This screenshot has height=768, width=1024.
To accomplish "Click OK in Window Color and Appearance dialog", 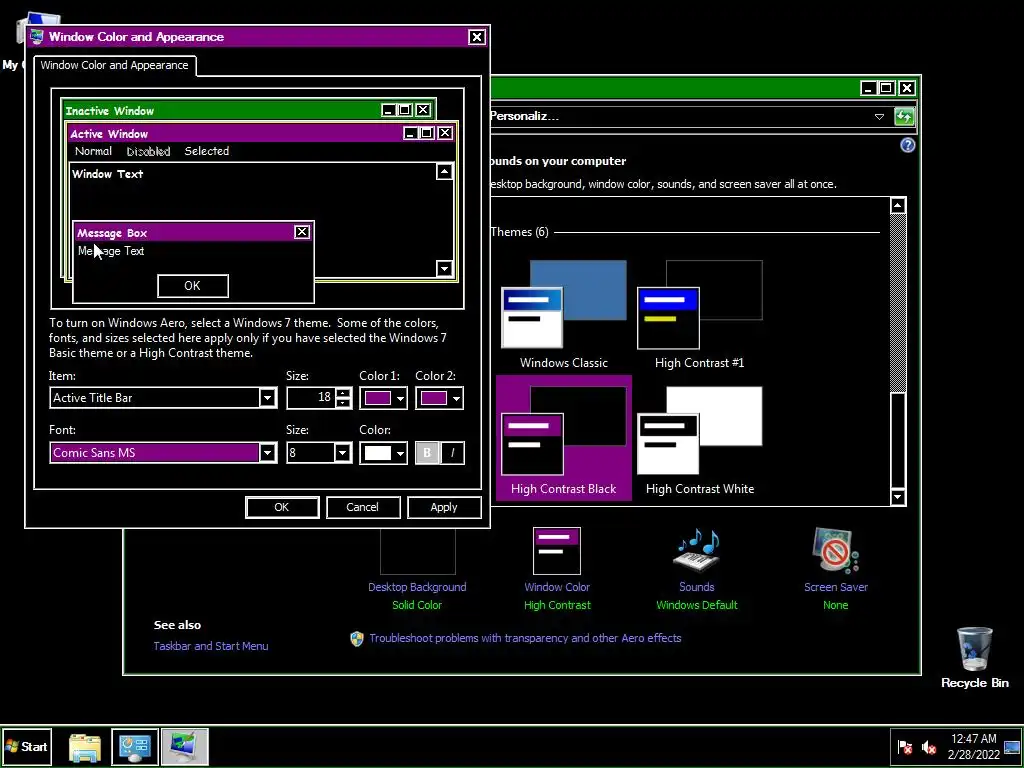I will click(282, 507).
